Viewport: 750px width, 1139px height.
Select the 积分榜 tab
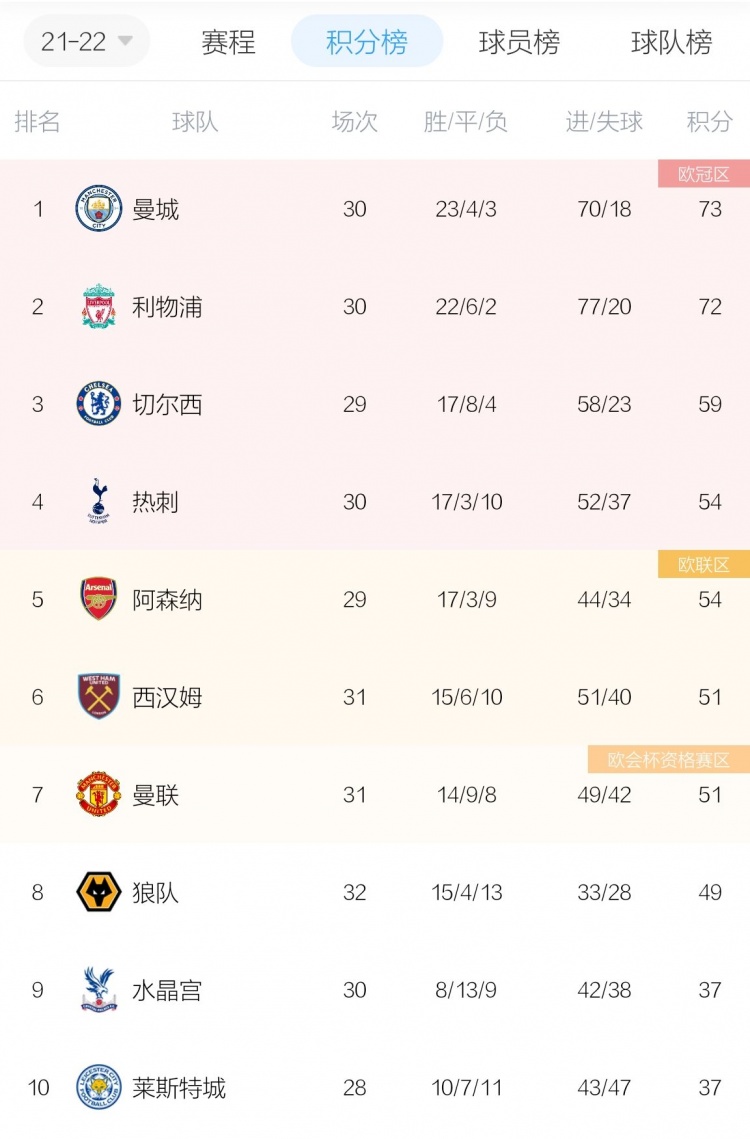tap(367, 41)
